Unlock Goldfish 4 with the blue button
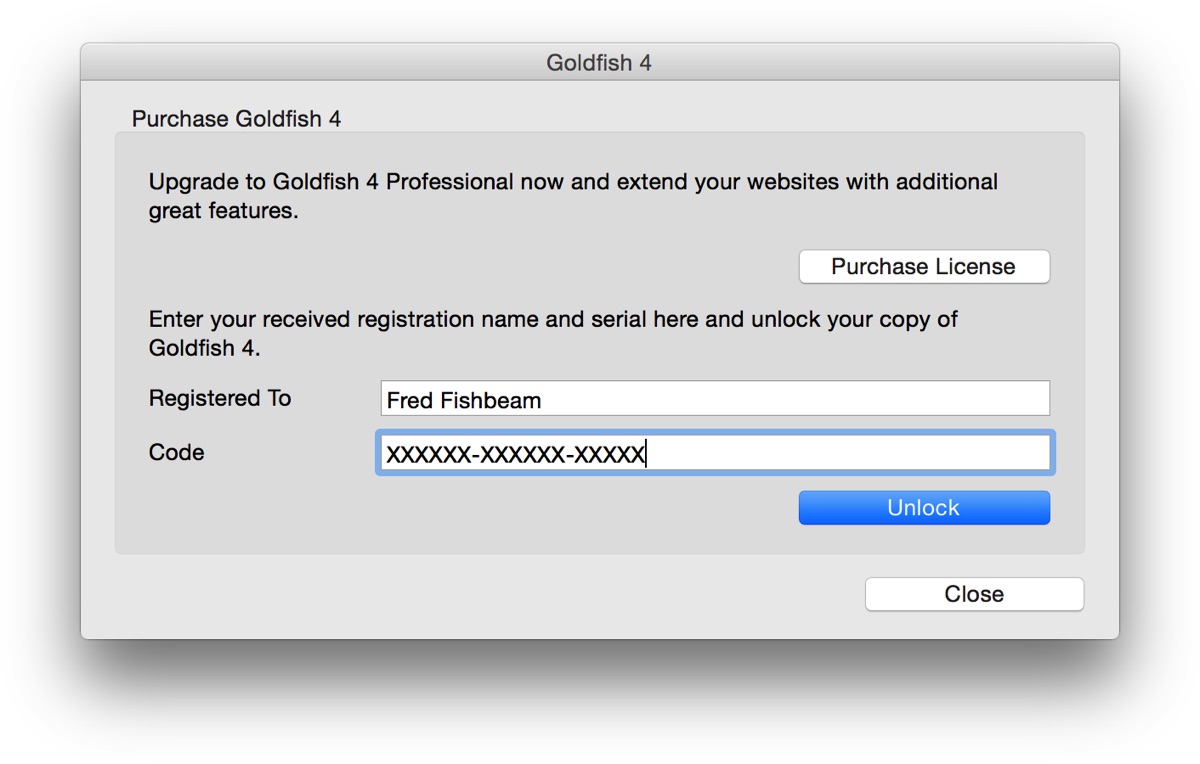The width and height of the screenshot is (1200, 764). [924, 508]
